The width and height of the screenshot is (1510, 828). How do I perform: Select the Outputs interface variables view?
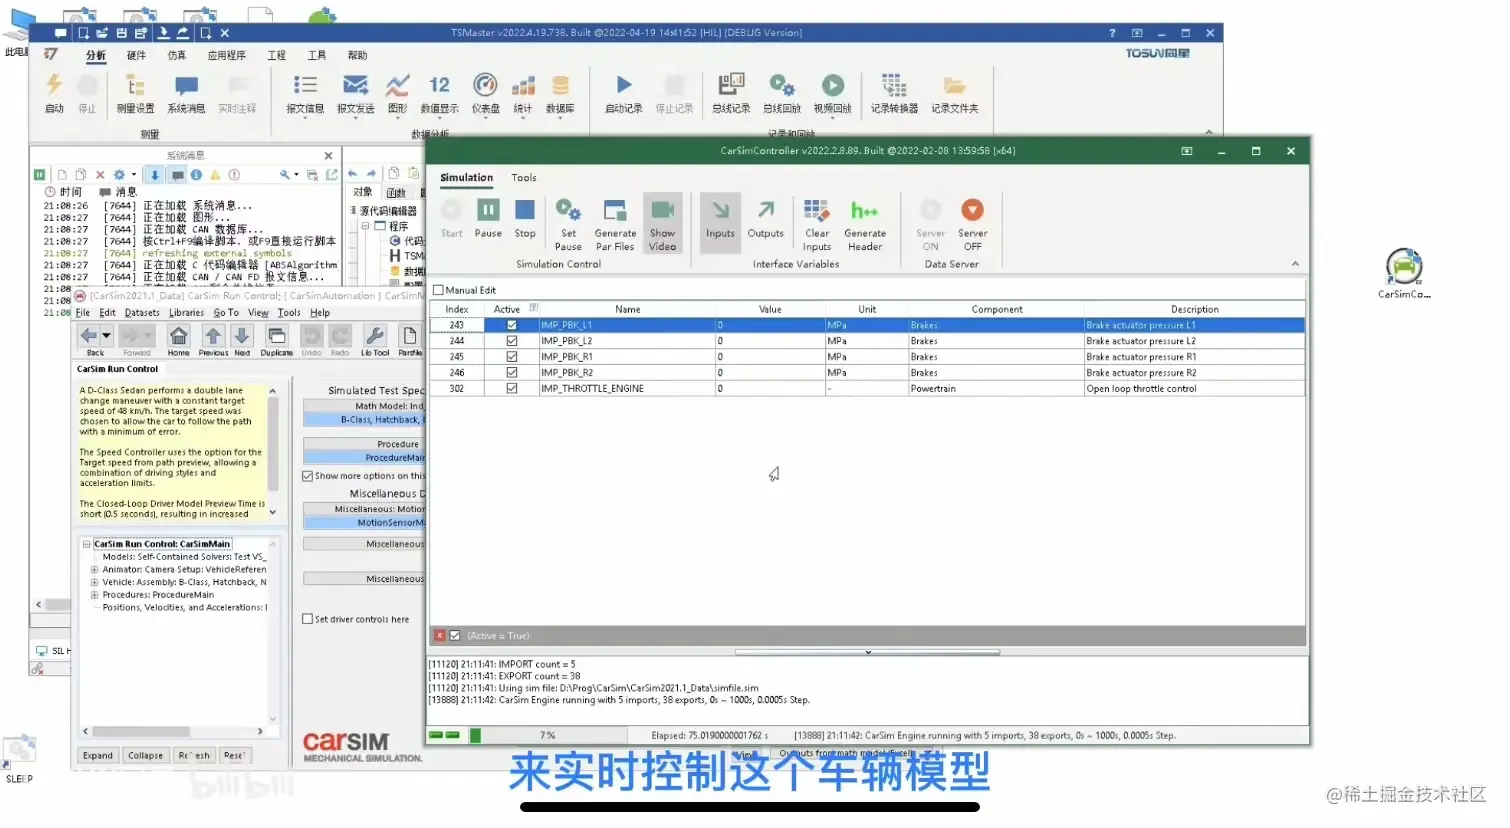click(766, 218)
